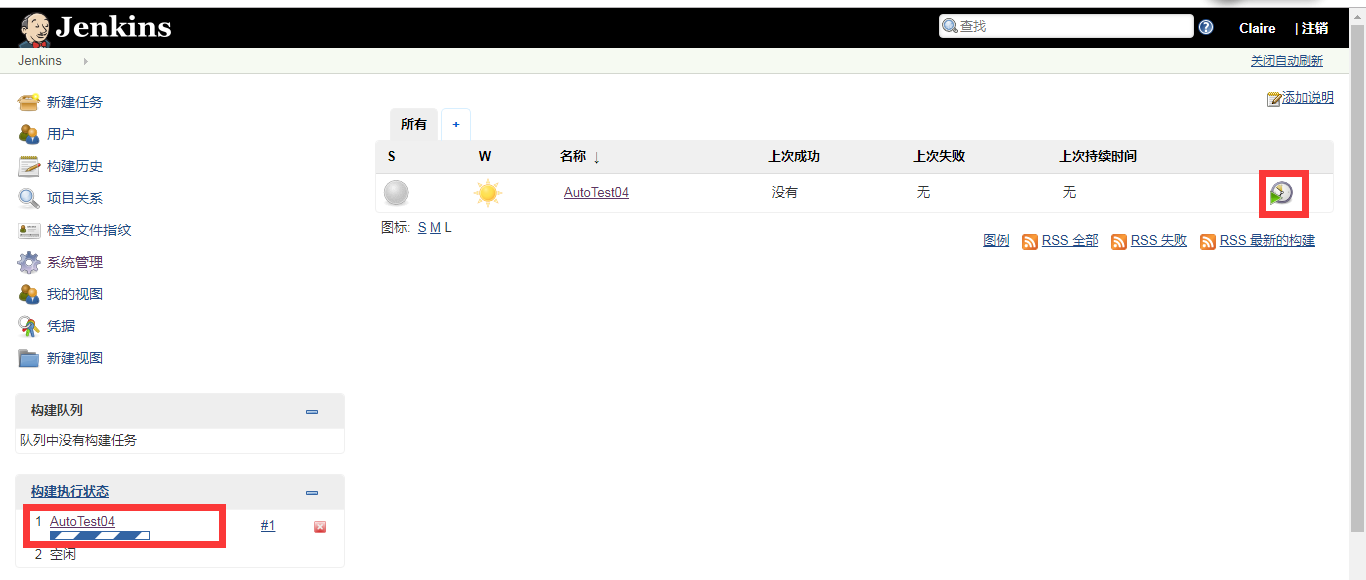Screen dimensions: 1366x580
Task: Open 新建任务 menu link
Action: 75,102
